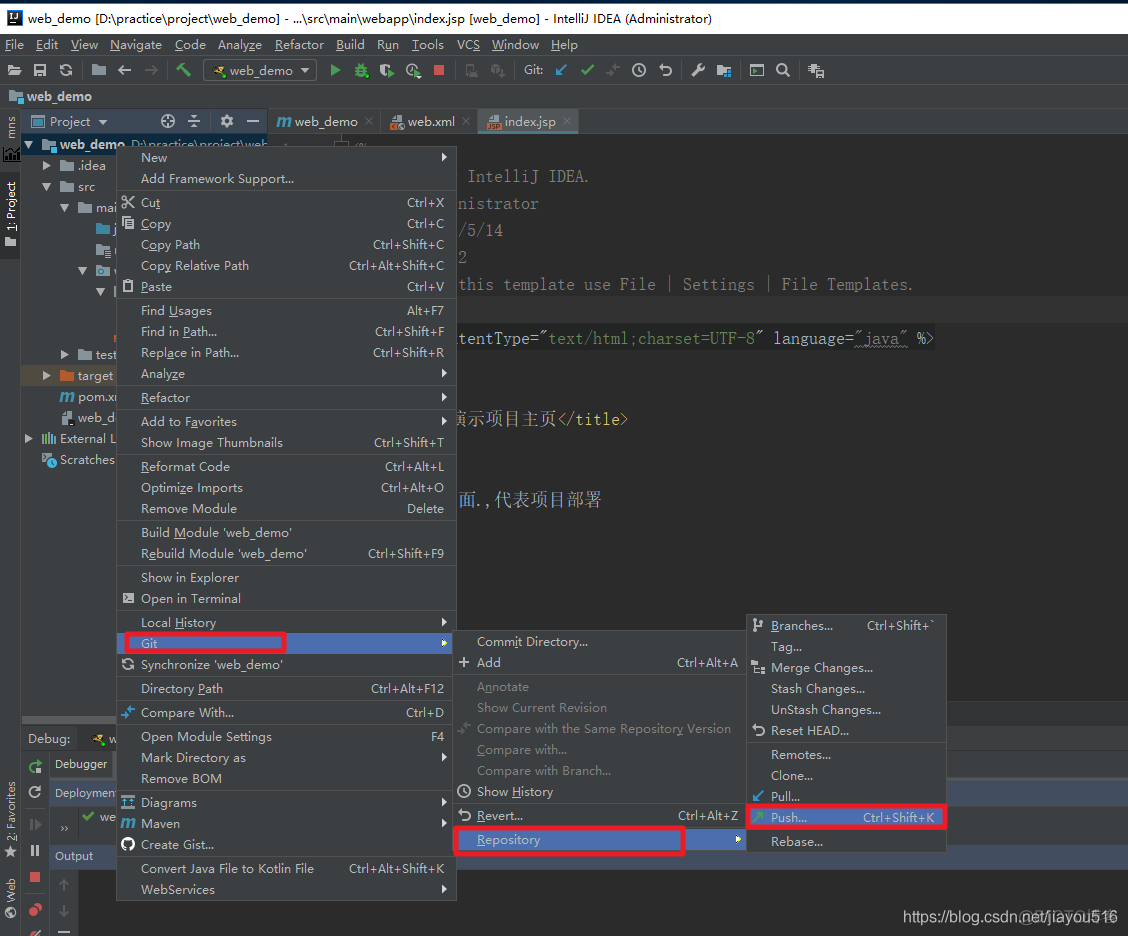
Task: Click View Breakpoints red circles icon
Action: point(35,909)
